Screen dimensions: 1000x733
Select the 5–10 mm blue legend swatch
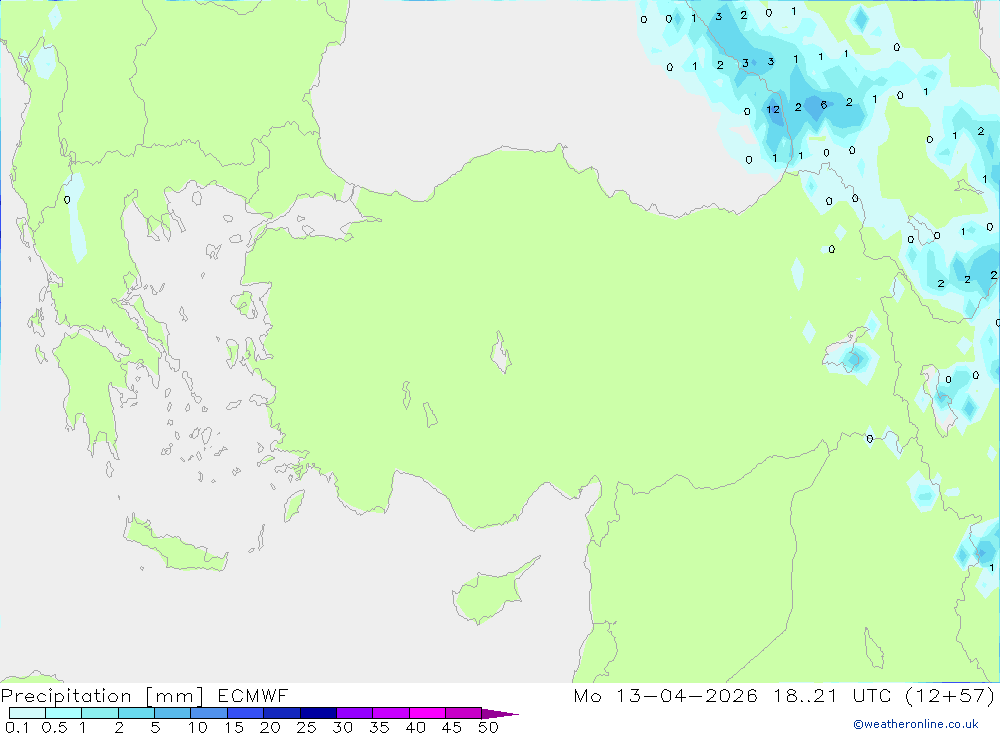coord(172,713)
